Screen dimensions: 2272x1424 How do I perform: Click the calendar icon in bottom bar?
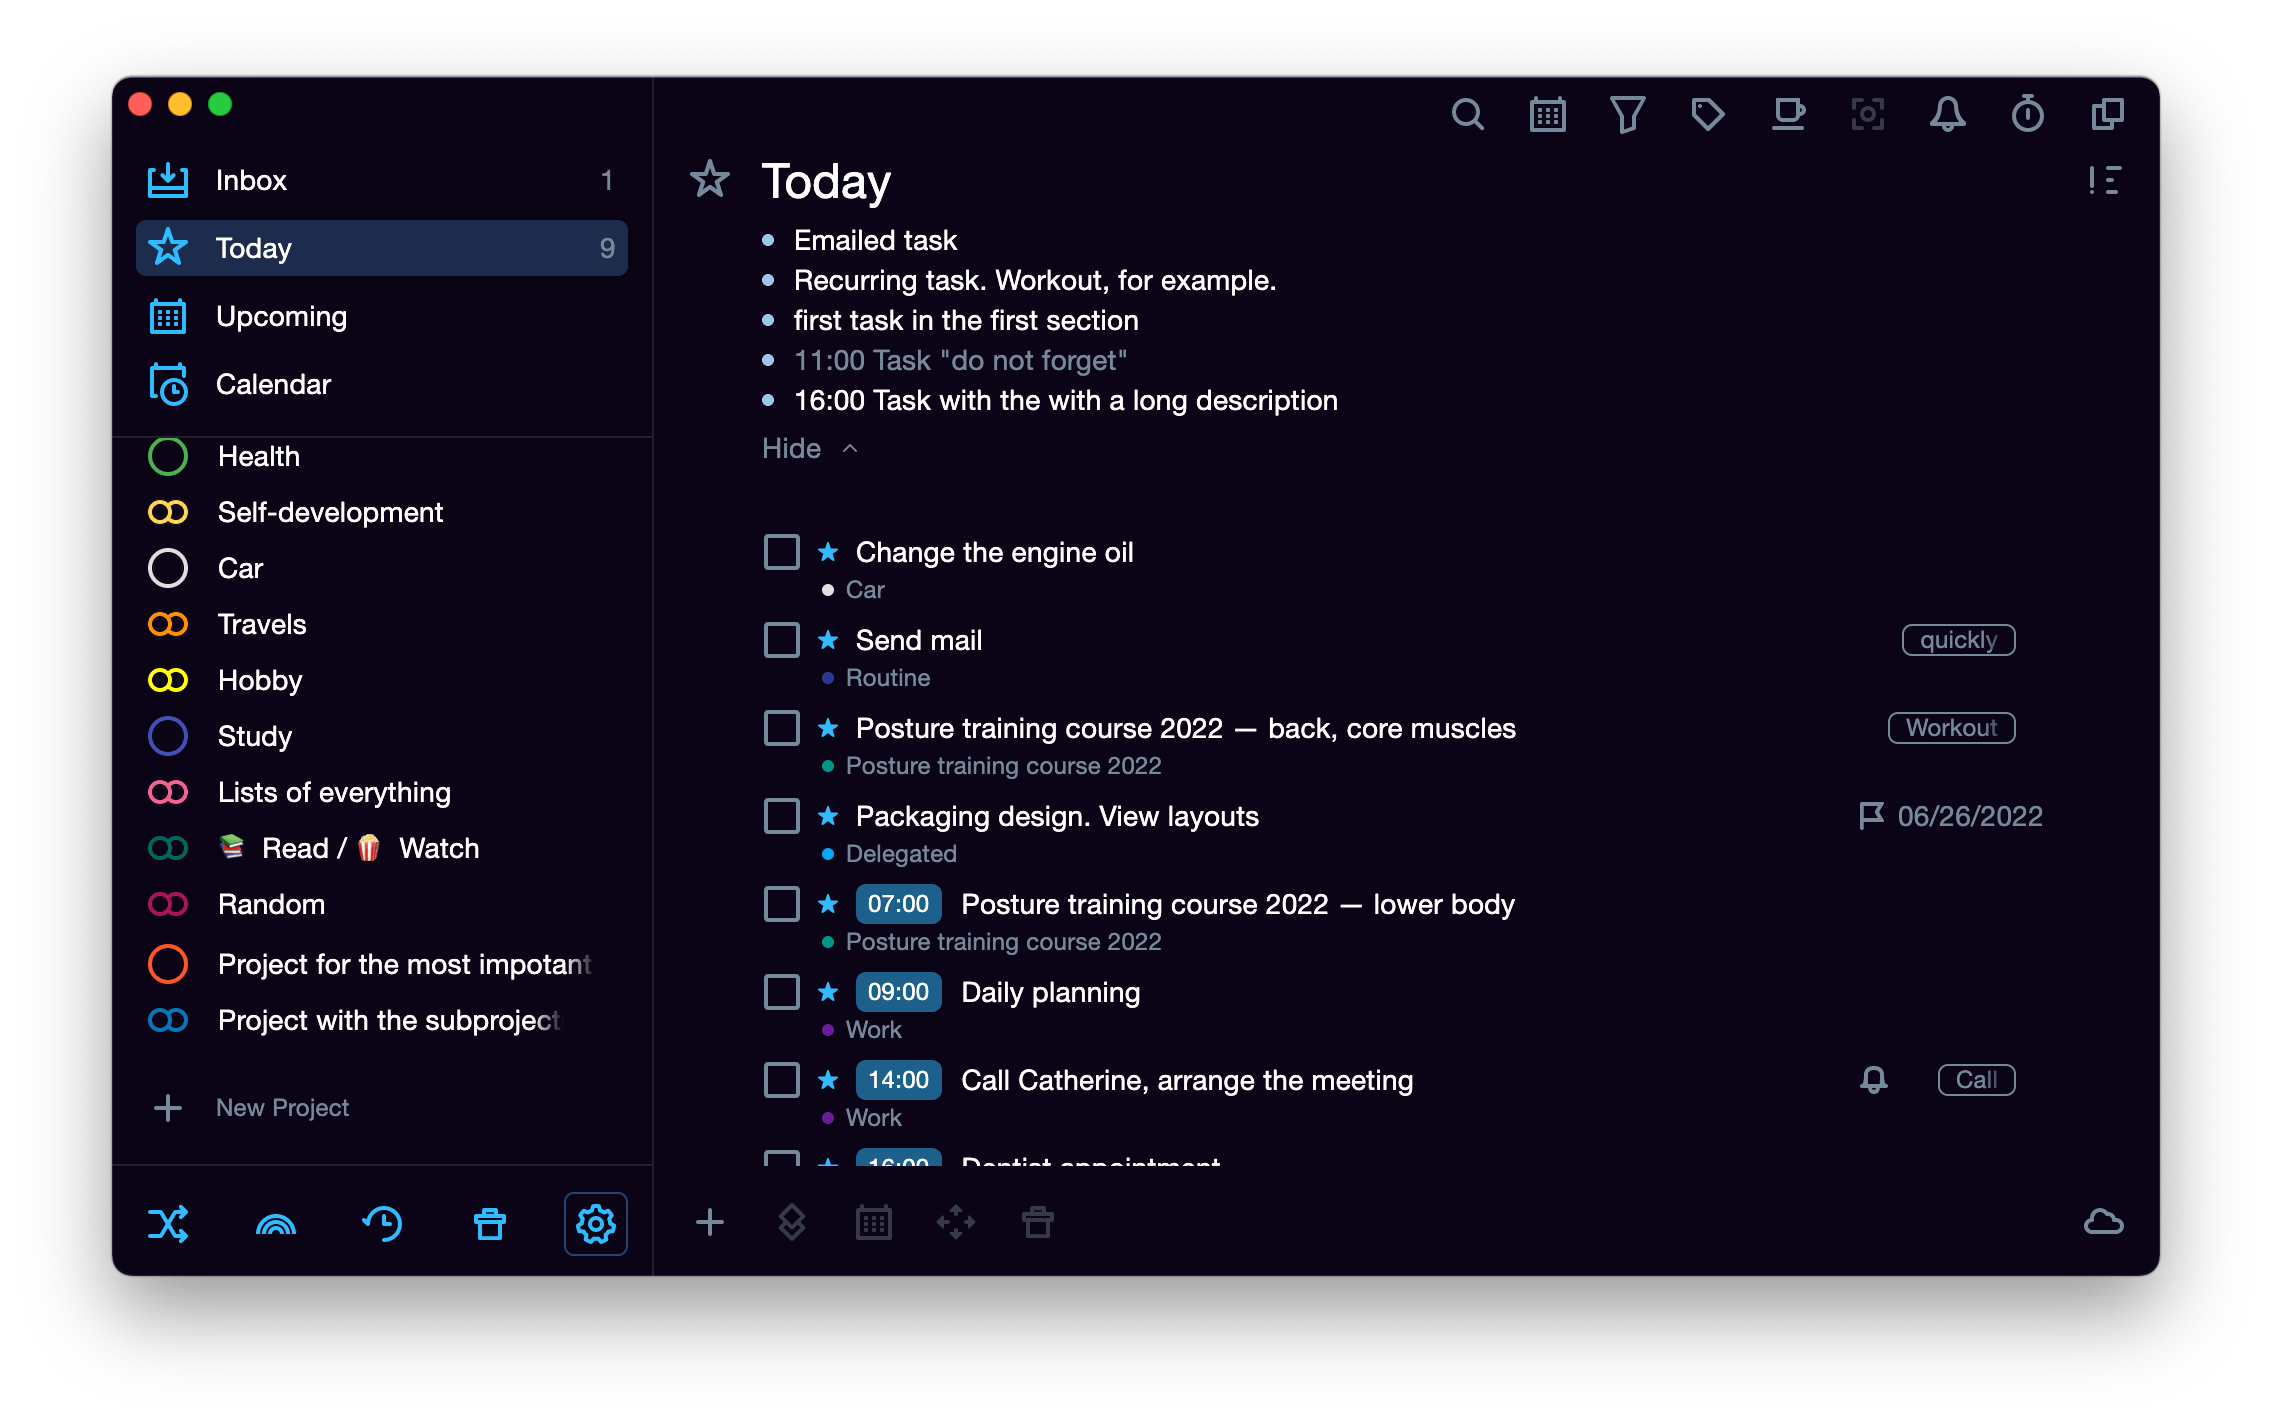coord(874,1222)
